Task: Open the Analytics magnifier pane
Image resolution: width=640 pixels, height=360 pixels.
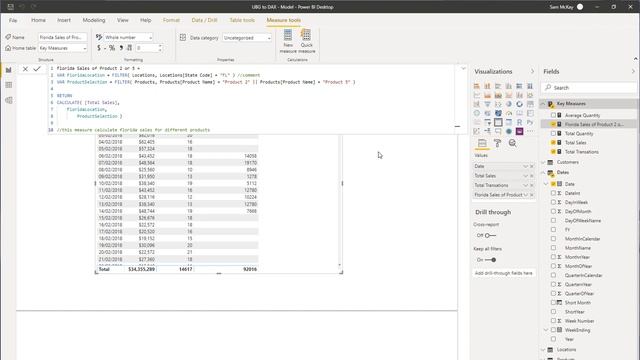Action: click(512, 143)
